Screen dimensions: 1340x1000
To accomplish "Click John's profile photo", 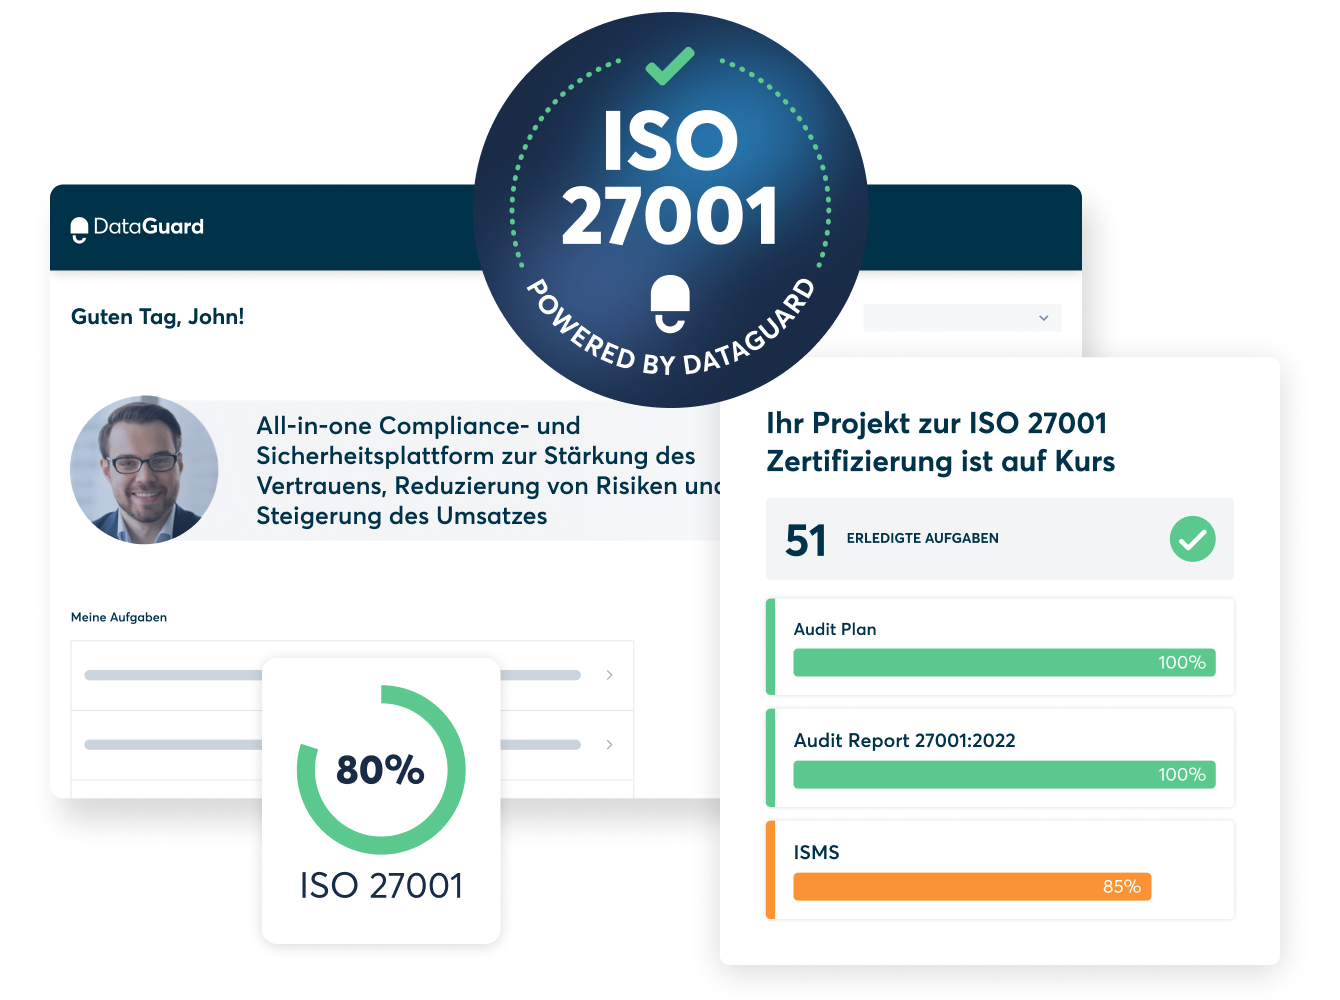I will coord(144,470).
